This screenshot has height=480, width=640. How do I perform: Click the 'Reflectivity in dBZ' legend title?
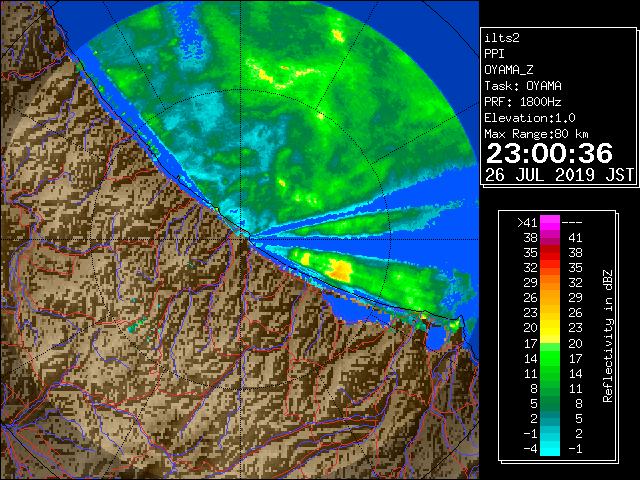(608, 336)
